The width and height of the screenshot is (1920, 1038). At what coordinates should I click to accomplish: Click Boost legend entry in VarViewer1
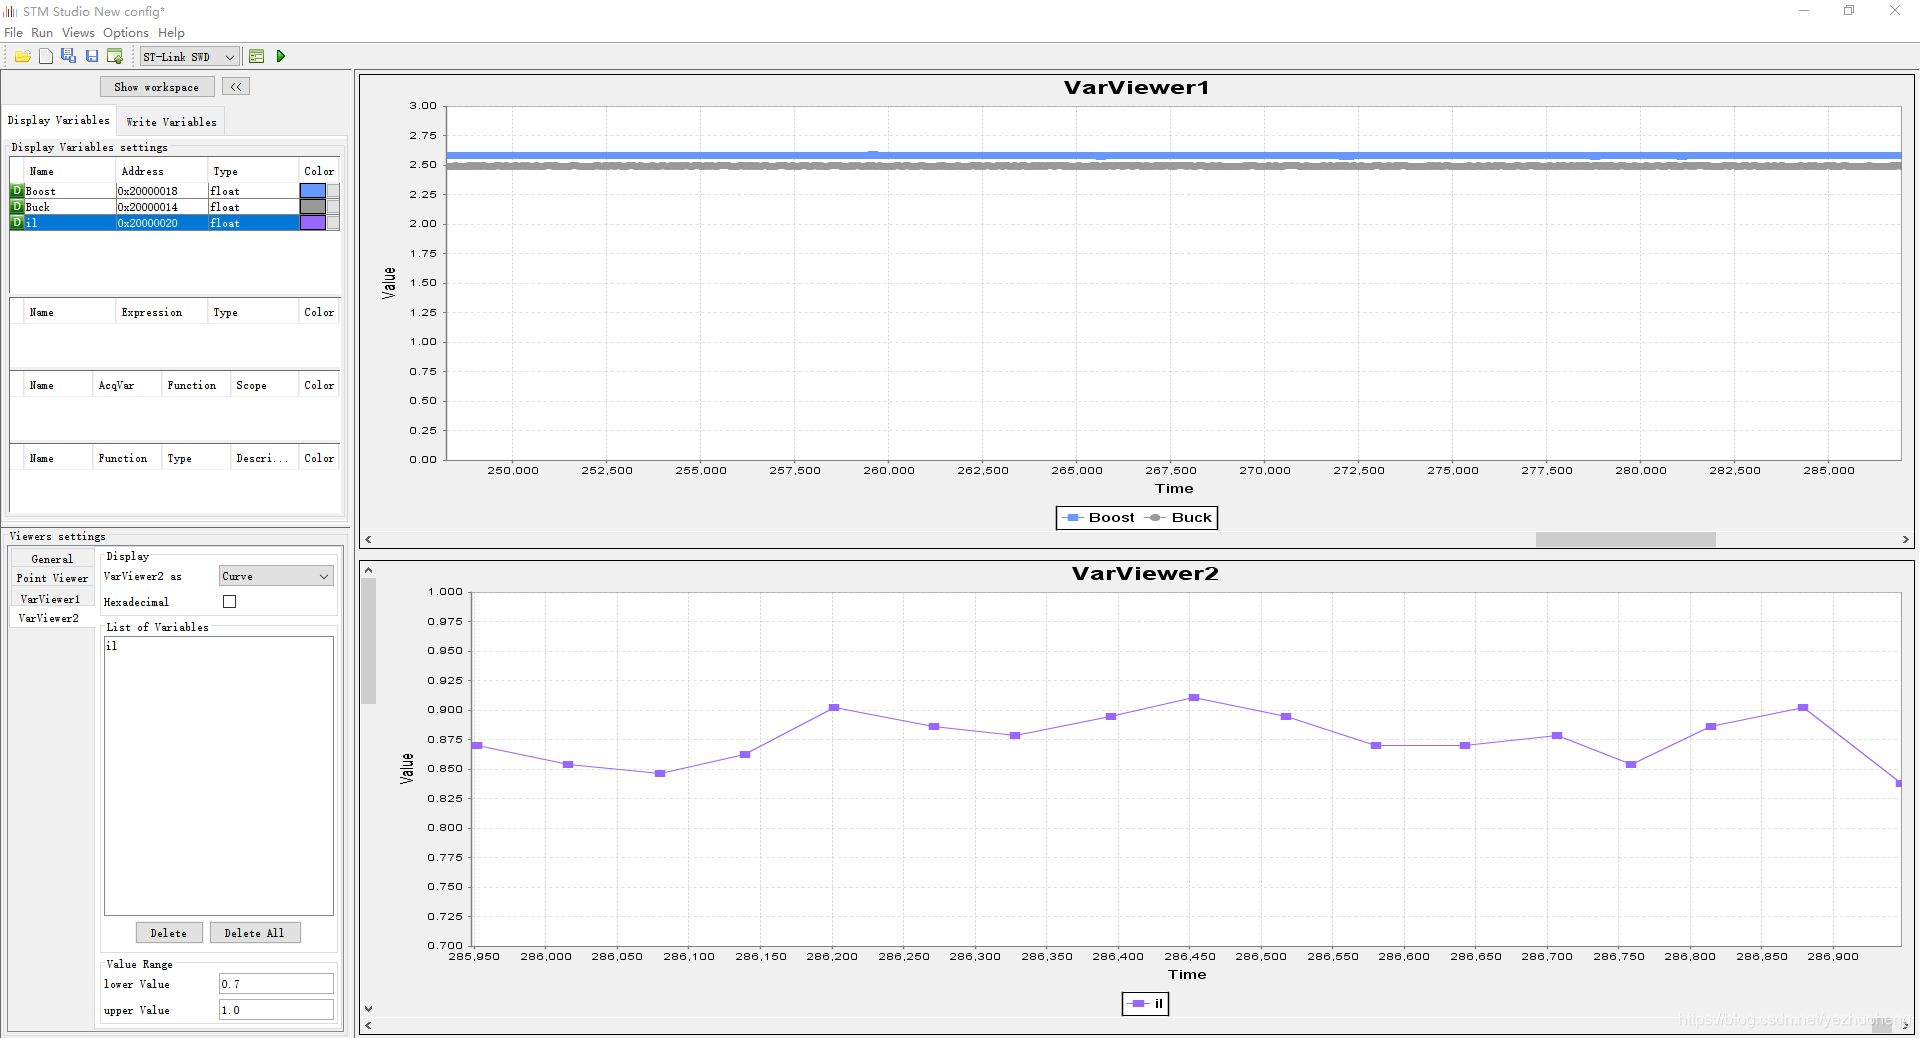[x=1100, y=518]
